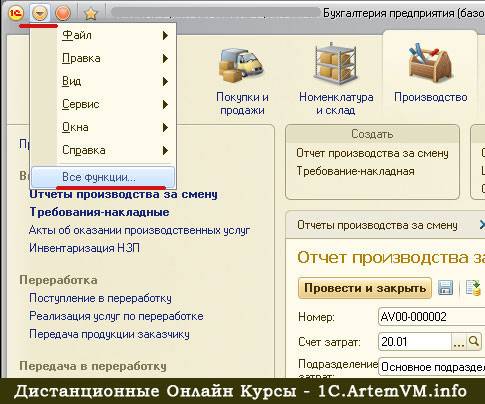Open selection ellipsis button for Счет затрат
This screenshot has height=404, width=485.
459,342
